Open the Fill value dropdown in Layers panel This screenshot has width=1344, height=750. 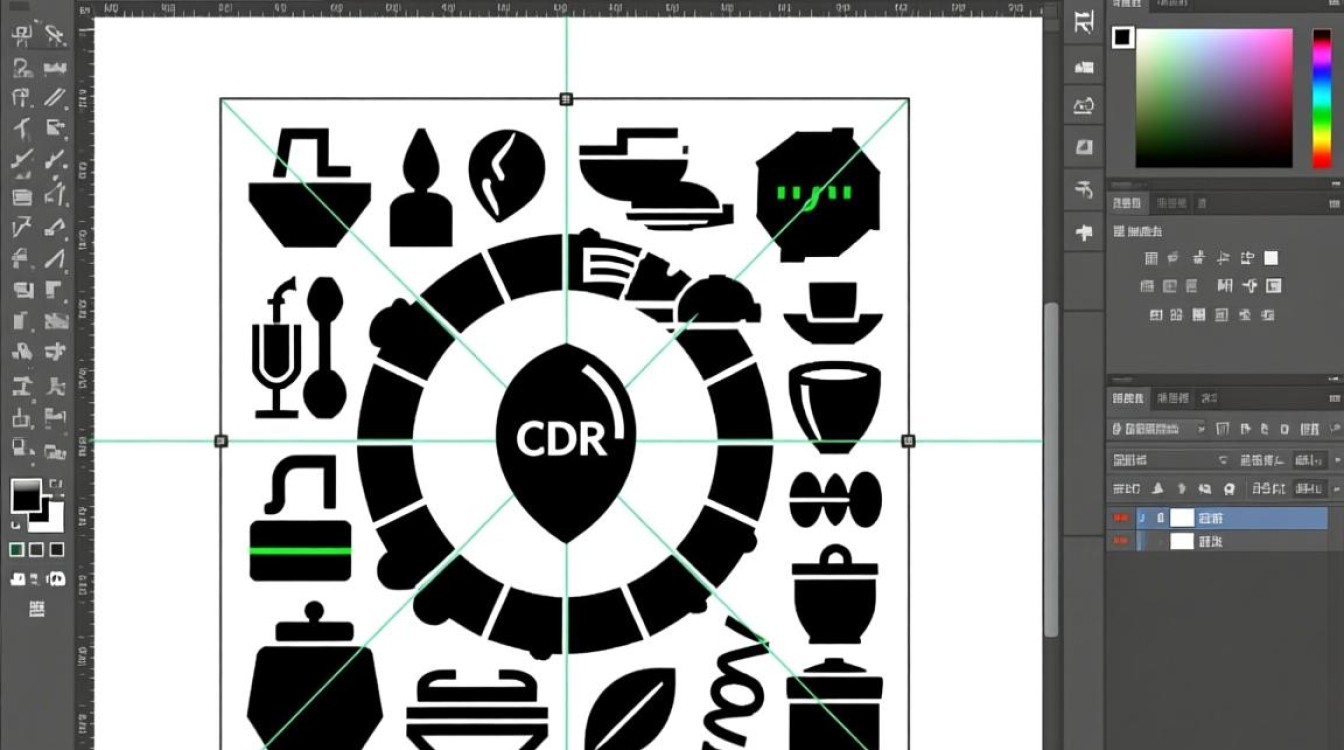[1312, 488]
